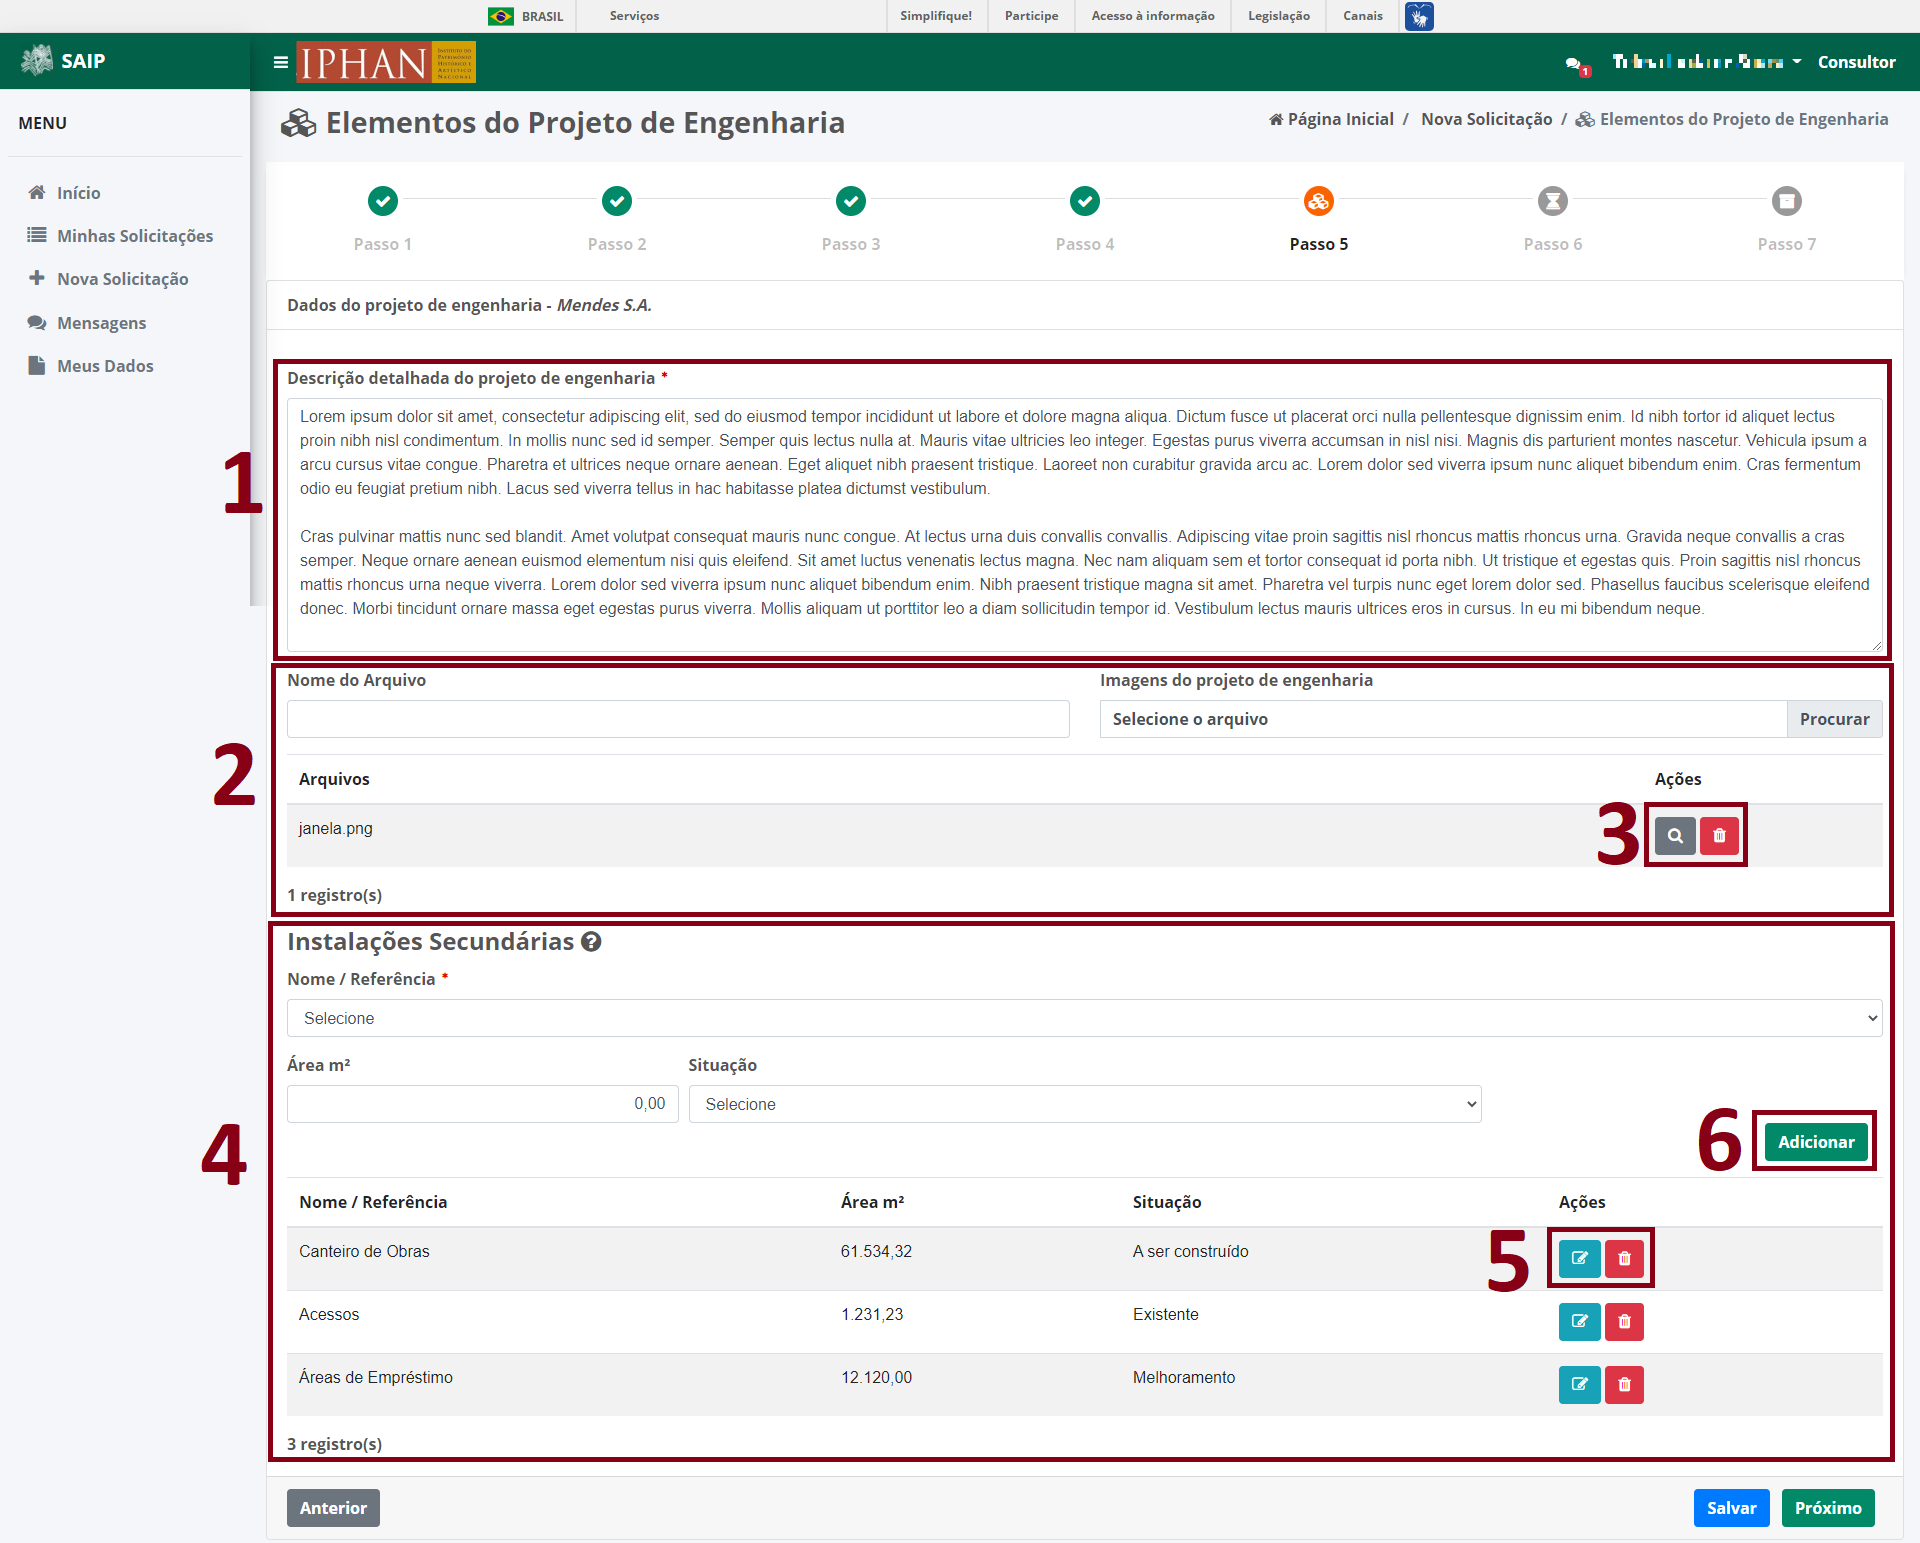
Task: Open Início from the sidebar menu
Action: coord(78,192)
